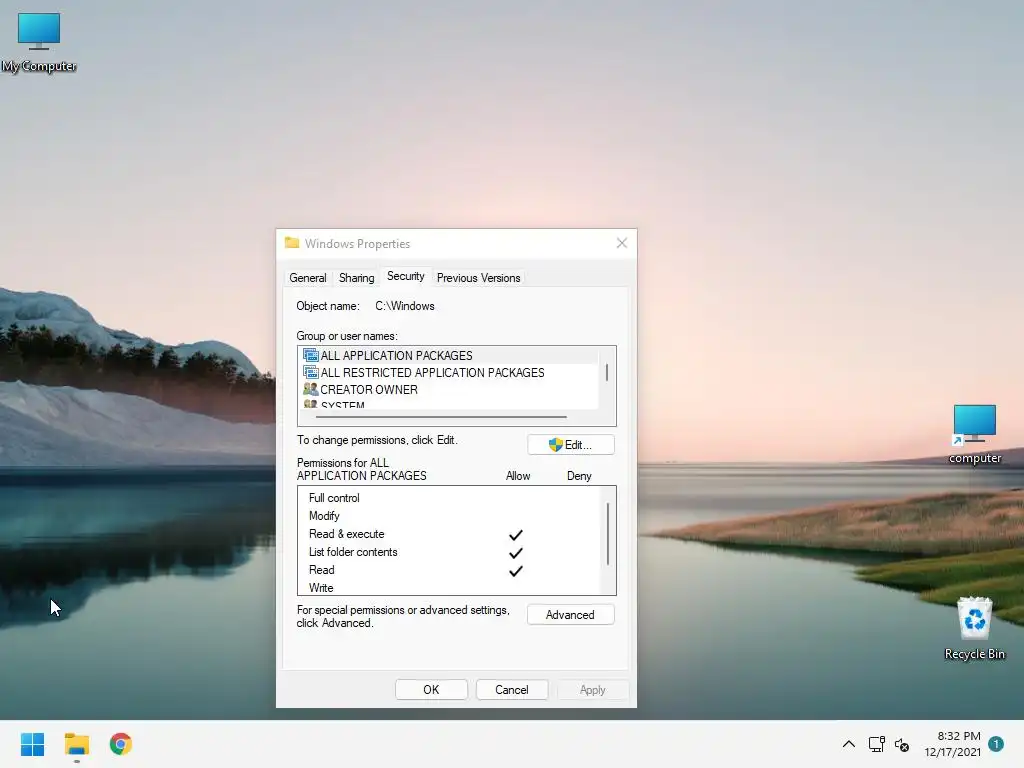Click the Full control permission row

coord(449,498)
